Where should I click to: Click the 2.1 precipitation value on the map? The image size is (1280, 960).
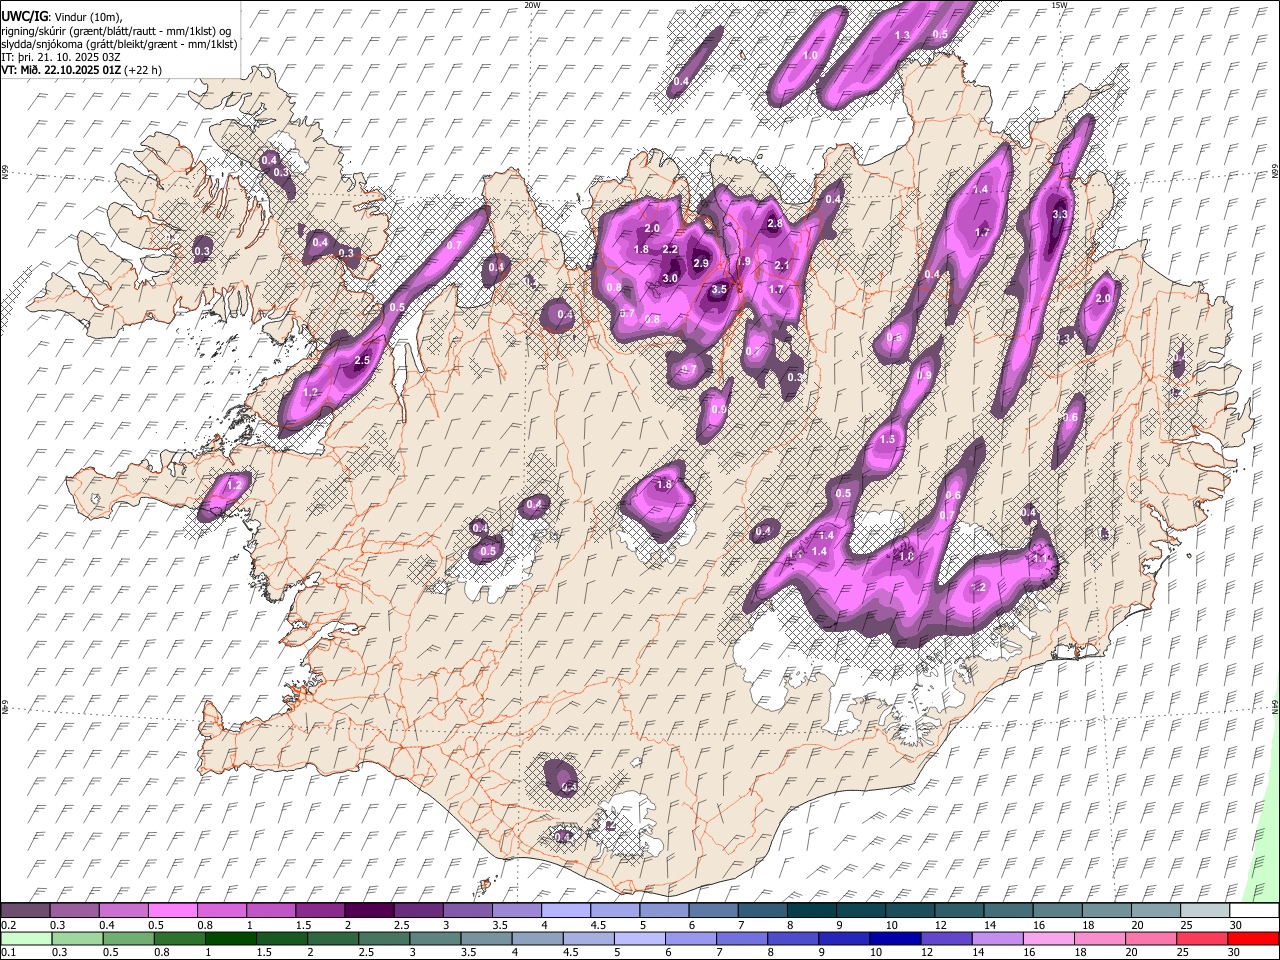(x=782, y=265)
